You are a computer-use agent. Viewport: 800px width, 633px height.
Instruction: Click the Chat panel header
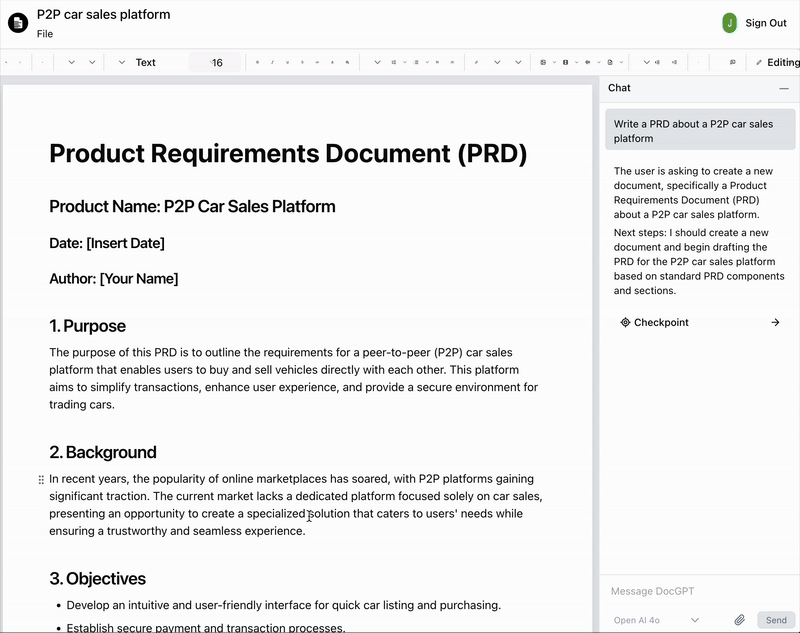[620, 88]
